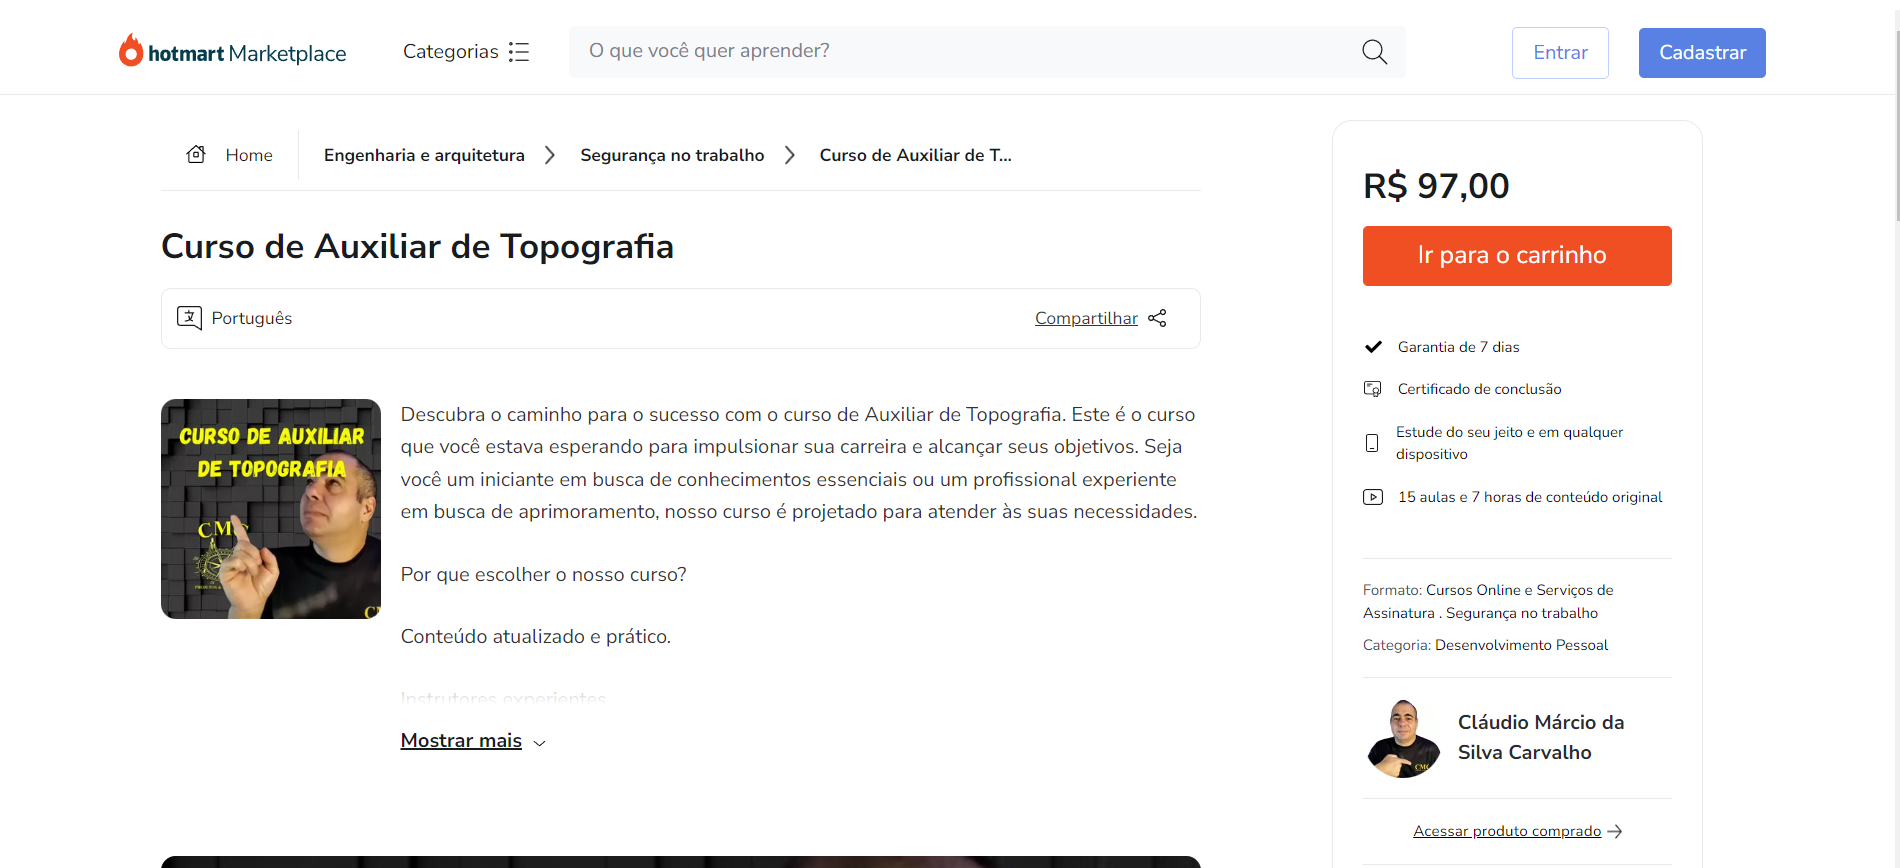Select Curso de Auxiliar de T... breadcrumb
Screen dimensions: 1900x868
click(916, 155)
